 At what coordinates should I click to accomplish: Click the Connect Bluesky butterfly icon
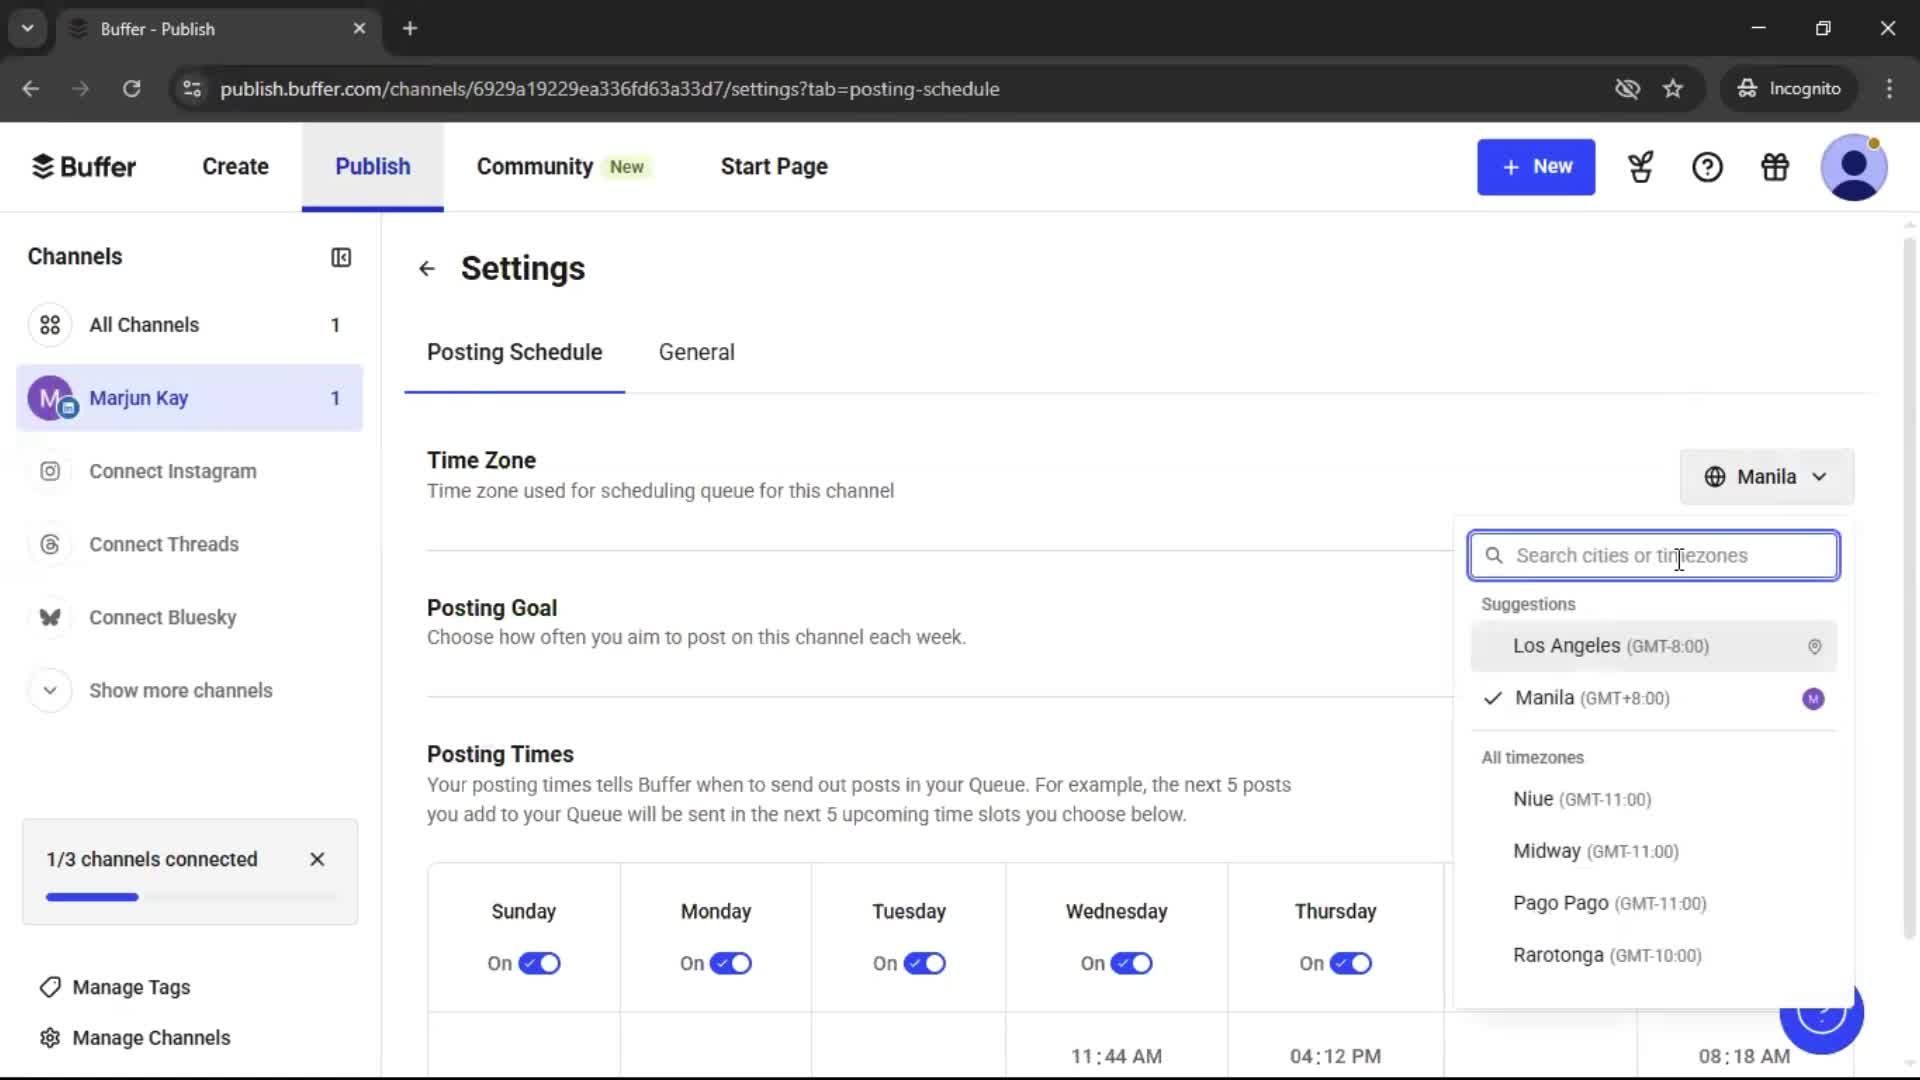click(50, 617)
